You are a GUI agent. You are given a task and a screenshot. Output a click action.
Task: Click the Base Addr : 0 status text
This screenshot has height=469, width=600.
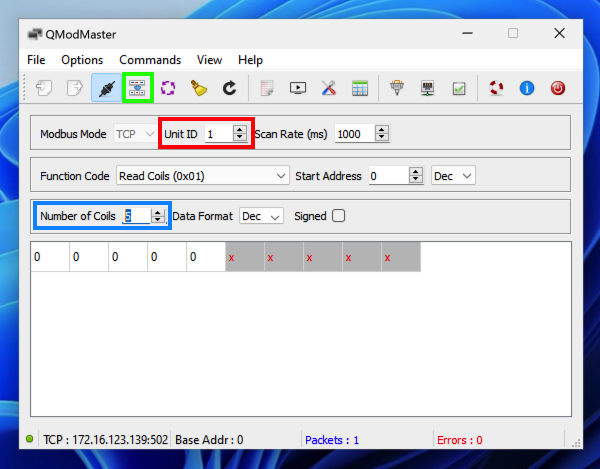point(209,440)
